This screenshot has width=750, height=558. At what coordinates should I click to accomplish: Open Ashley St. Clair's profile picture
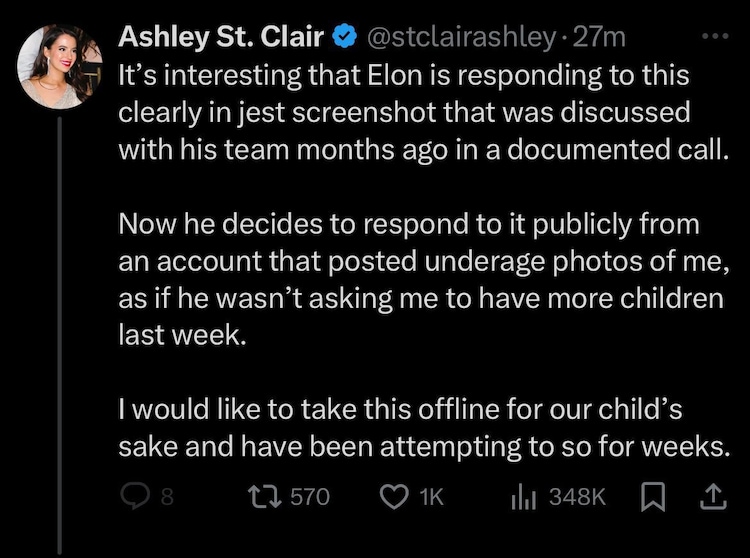pos(60,65)
